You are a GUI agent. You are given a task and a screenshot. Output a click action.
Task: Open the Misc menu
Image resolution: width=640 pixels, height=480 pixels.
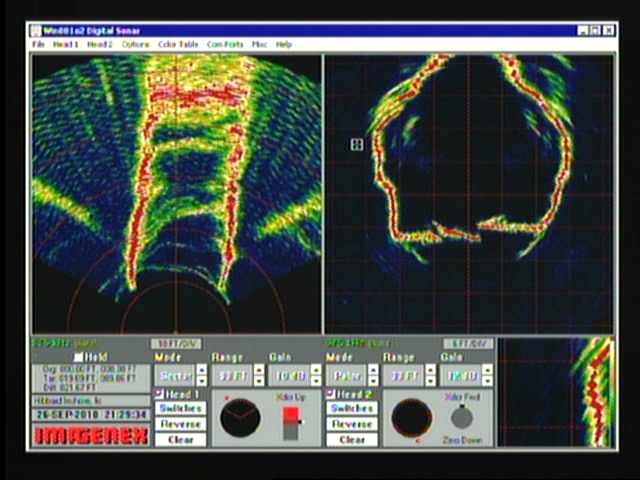(259, 44)
